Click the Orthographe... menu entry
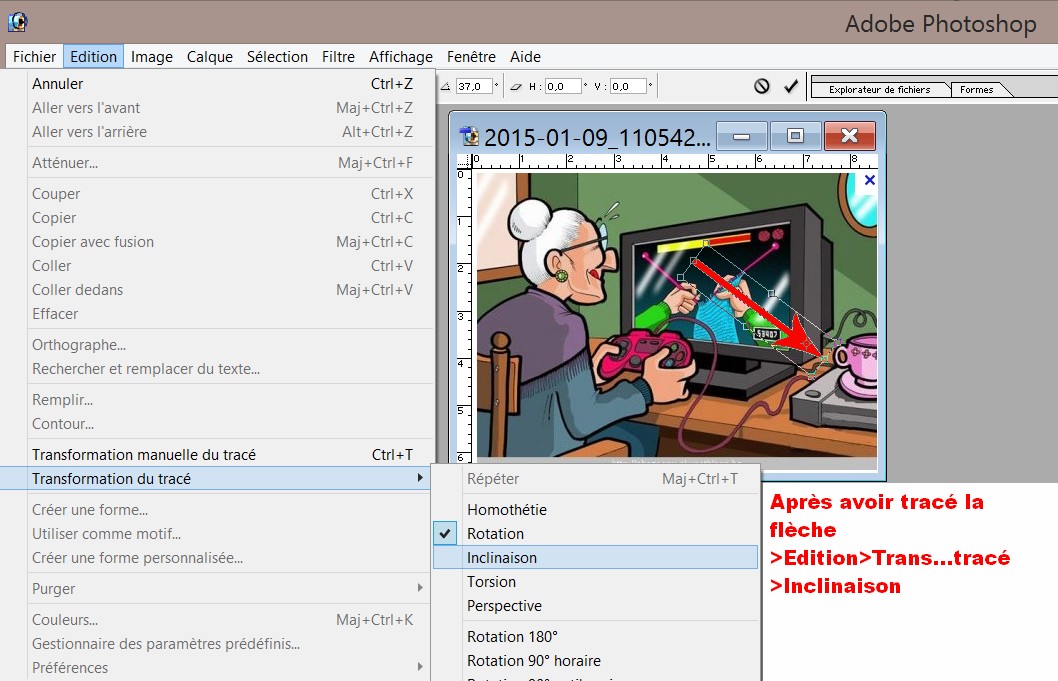 (x=217, y=345)
